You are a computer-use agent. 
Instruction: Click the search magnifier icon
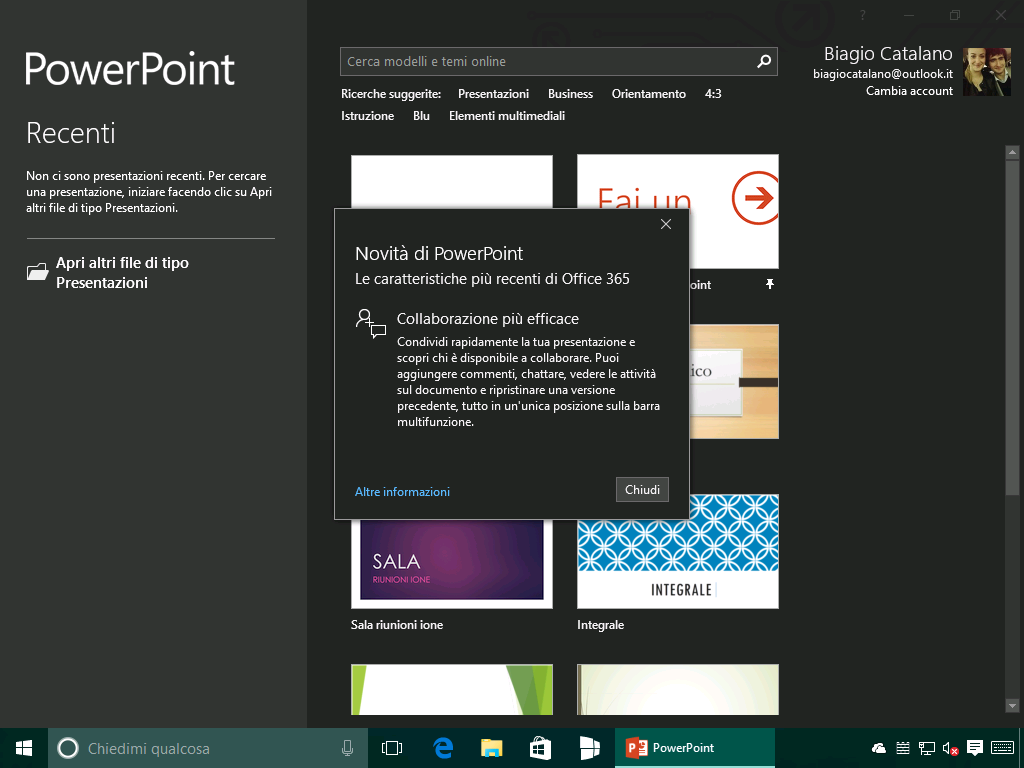click(763, 61)
